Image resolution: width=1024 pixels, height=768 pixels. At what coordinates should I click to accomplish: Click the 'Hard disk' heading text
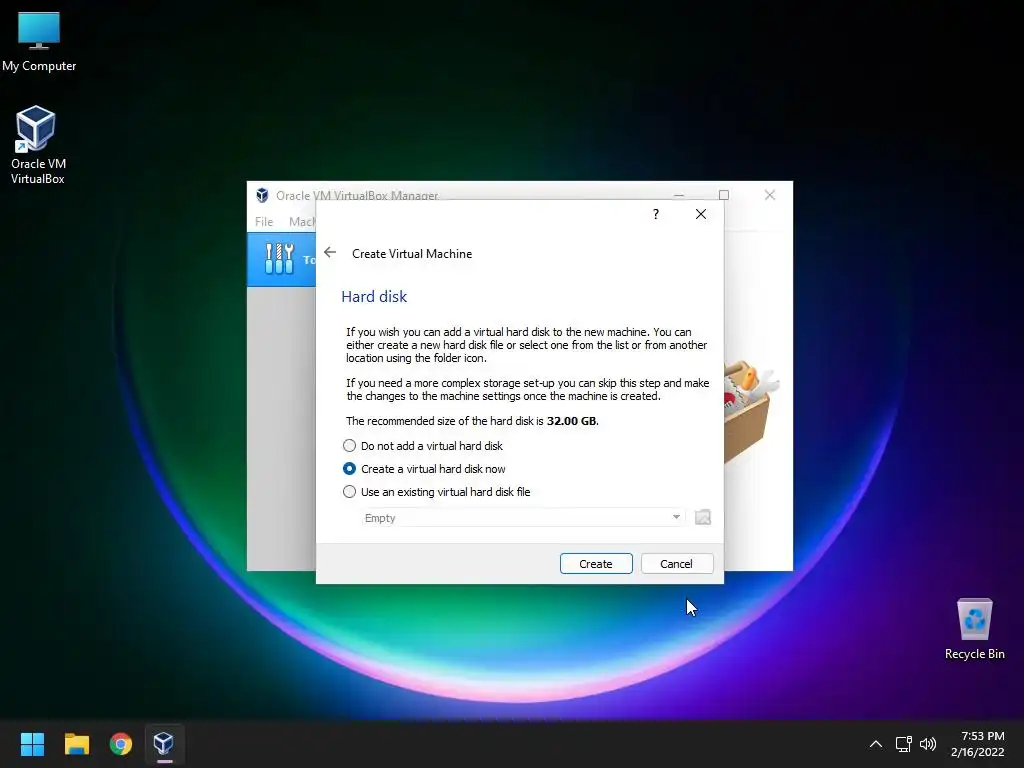coord(374,296)
